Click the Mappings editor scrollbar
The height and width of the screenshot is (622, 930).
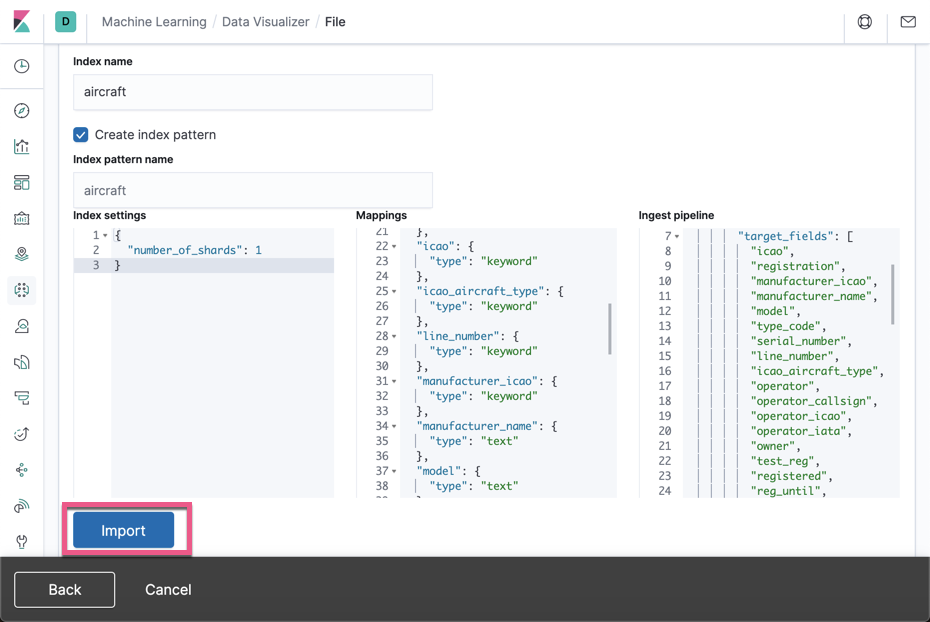click(610, 329)
